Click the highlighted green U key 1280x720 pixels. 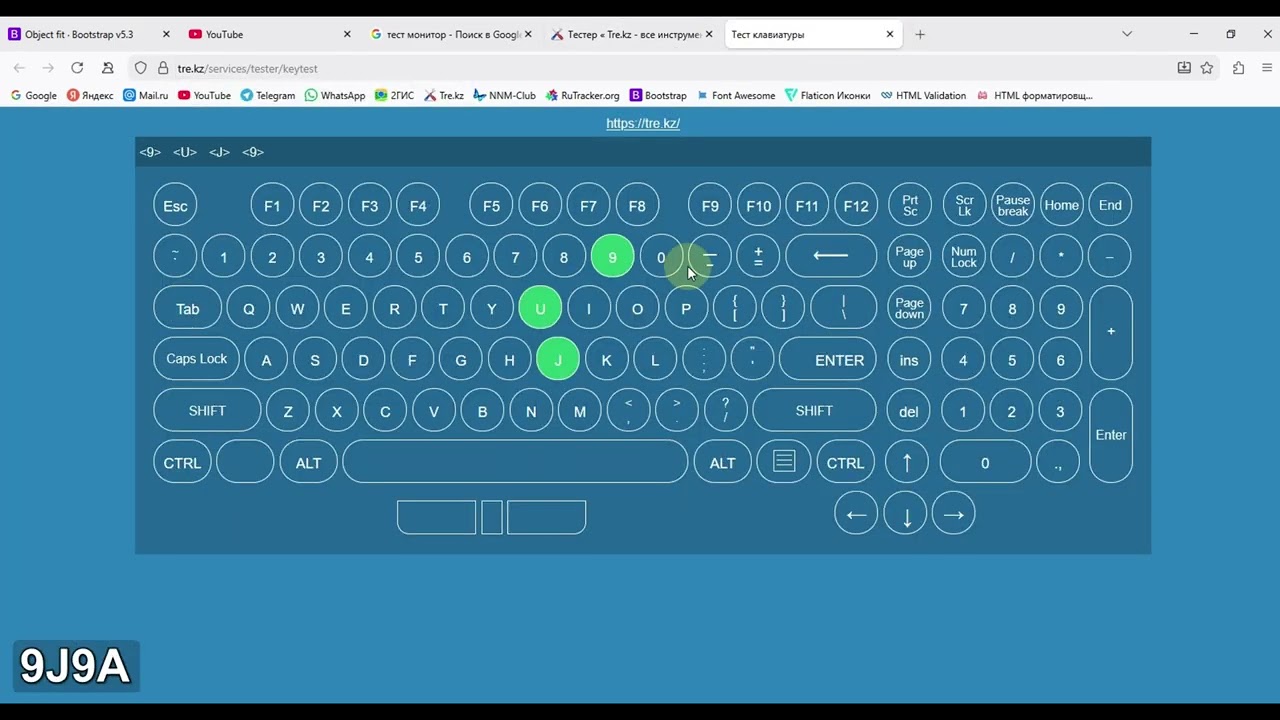(x=540, y=308)
